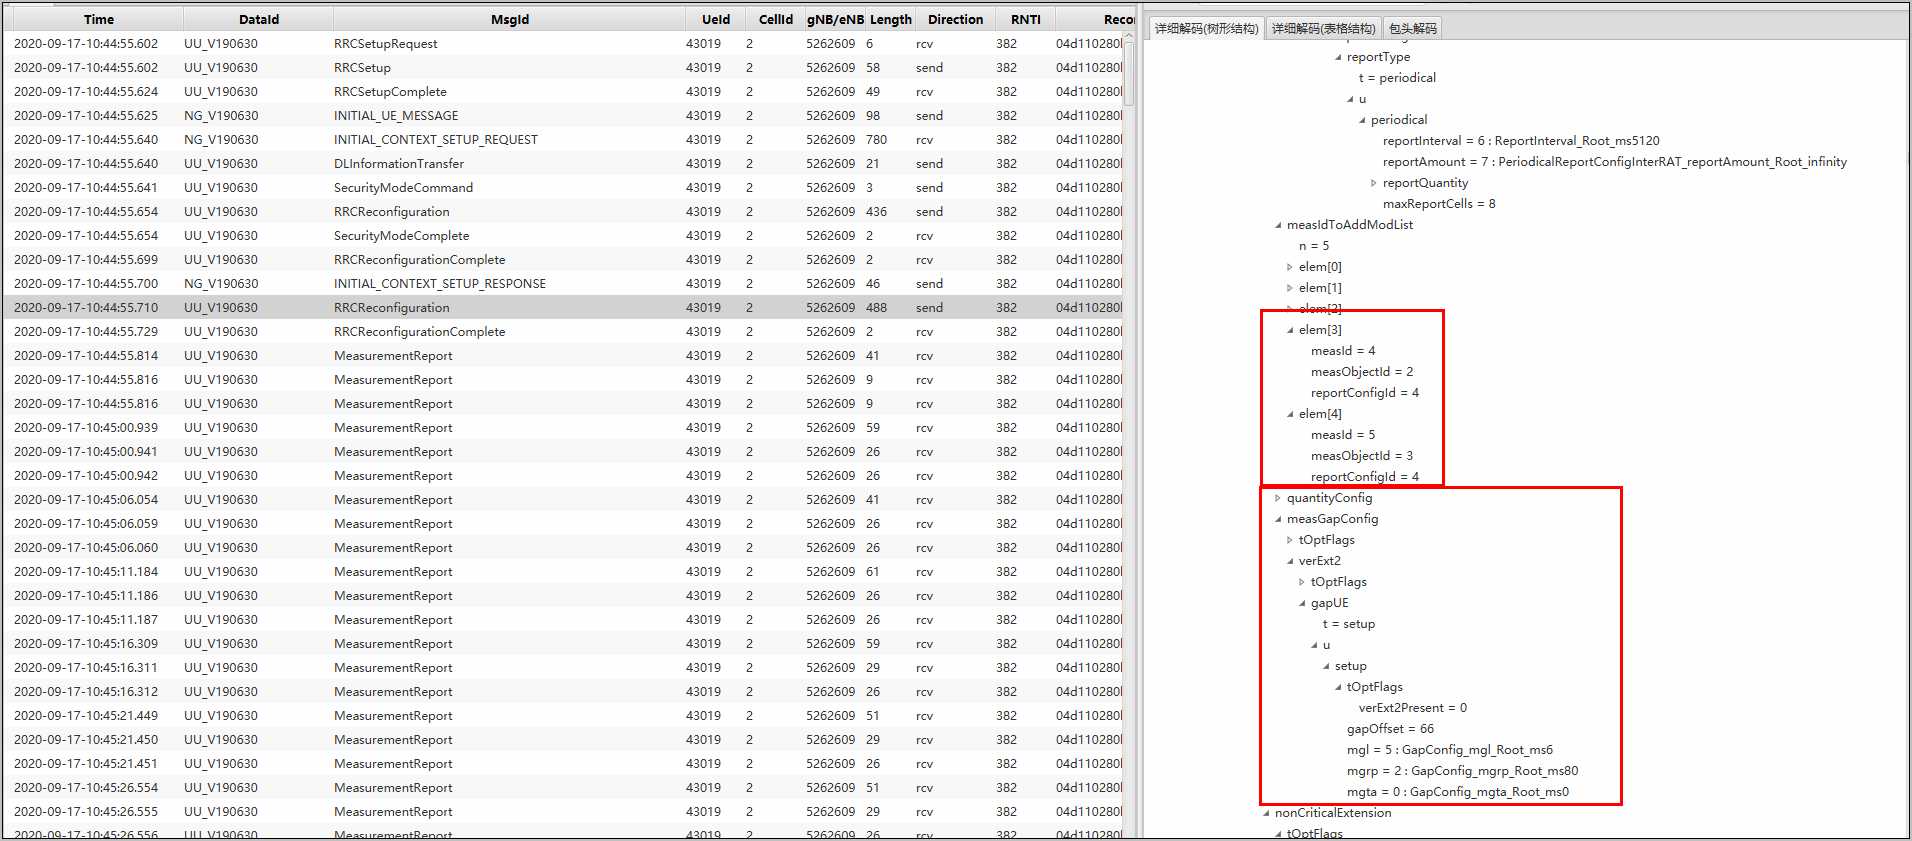Expand the elem[1] tree node

click(1290, 288)
